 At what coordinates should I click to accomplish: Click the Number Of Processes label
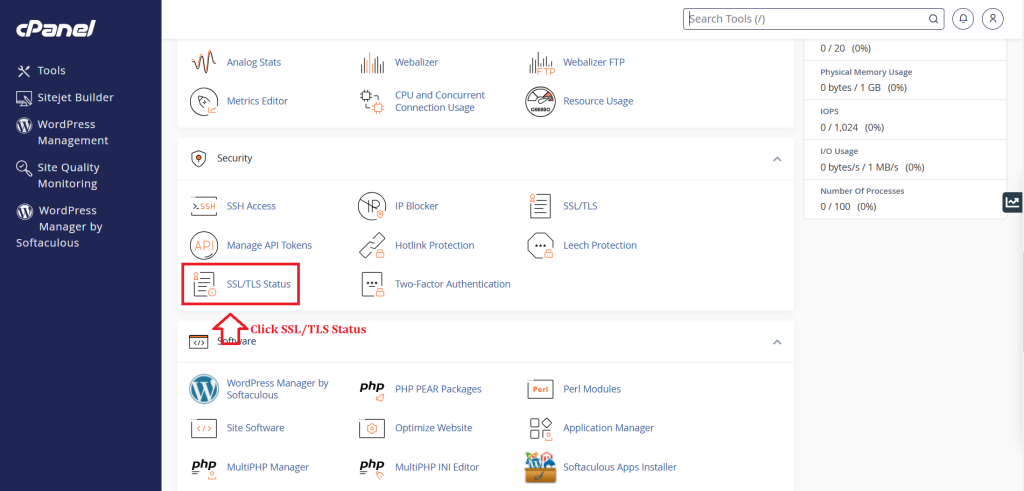pyautogui.click(x=862, y=191)
